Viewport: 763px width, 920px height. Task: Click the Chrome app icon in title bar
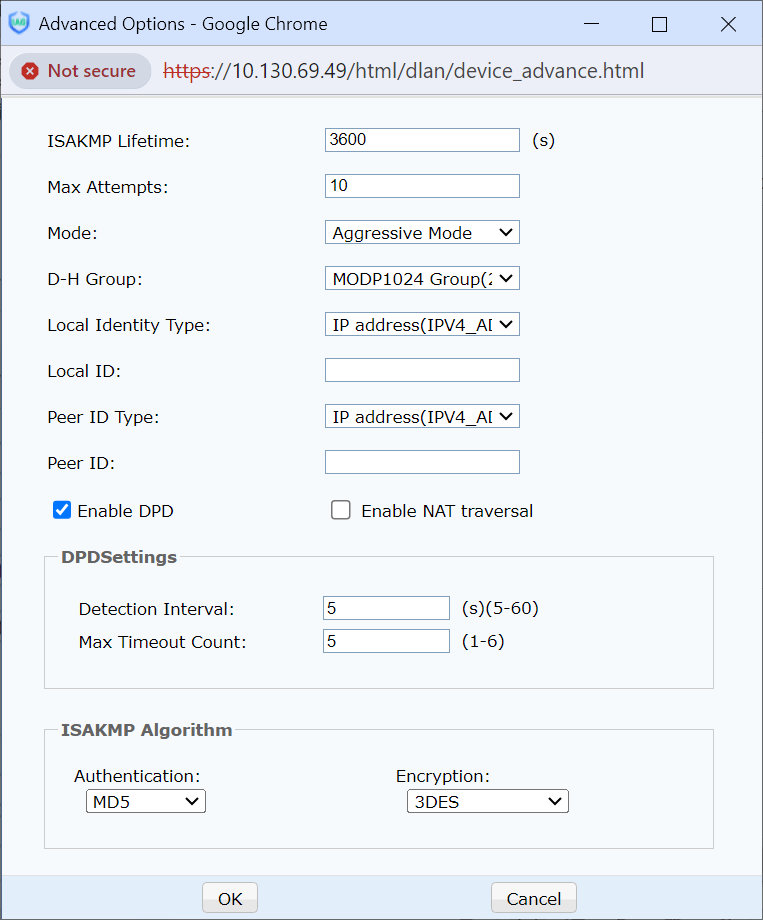coord(19,24)
